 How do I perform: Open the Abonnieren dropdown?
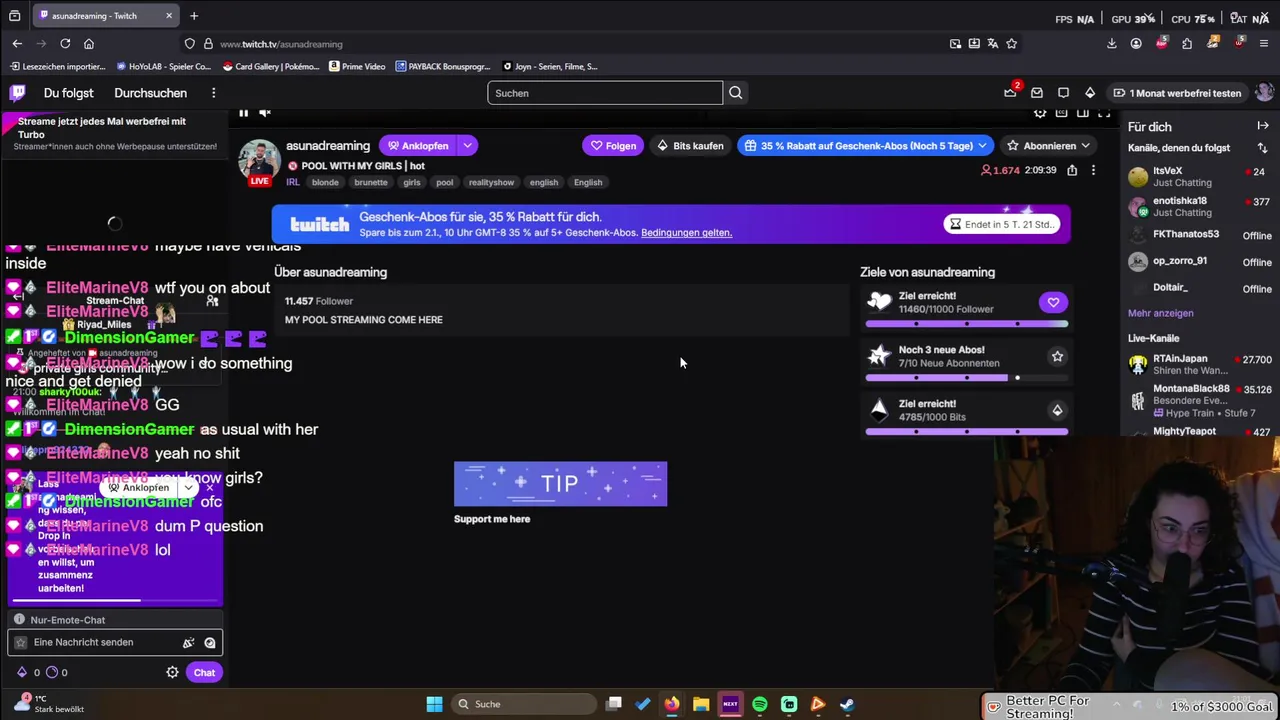1050,146
